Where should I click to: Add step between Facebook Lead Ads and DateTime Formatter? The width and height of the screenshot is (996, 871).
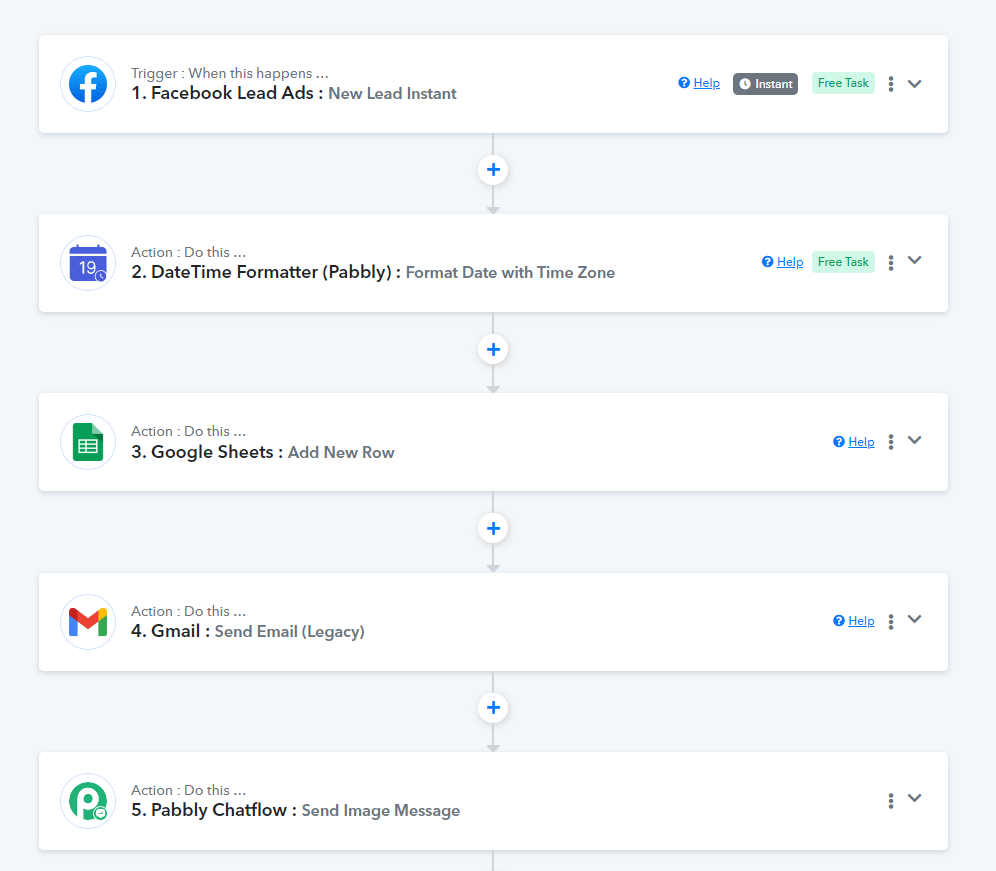(493, 170)
